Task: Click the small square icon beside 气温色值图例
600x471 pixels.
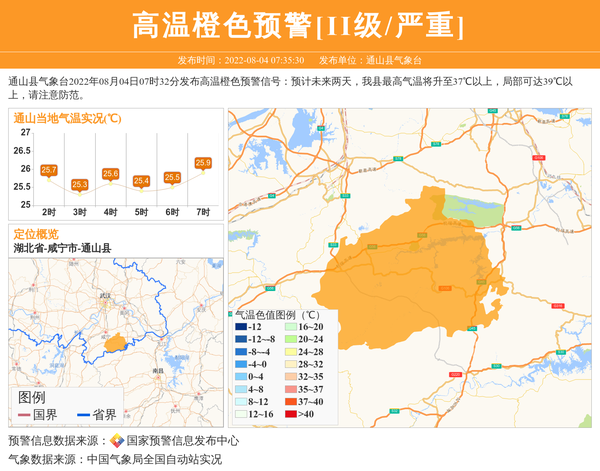Action: pos(240,314)
